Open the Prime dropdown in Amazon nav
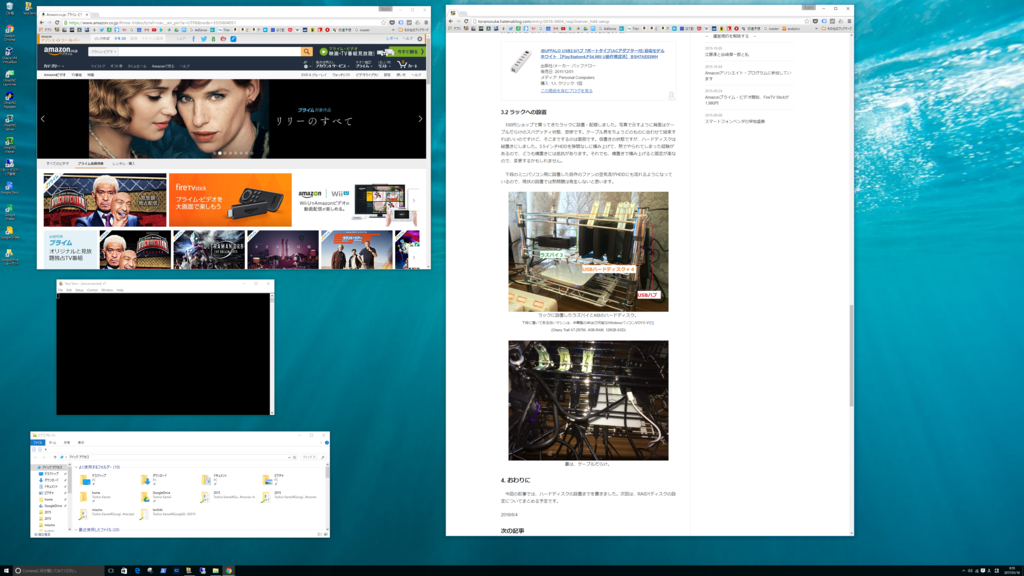The image size is (1024, 576). click(x=364, y=65)
